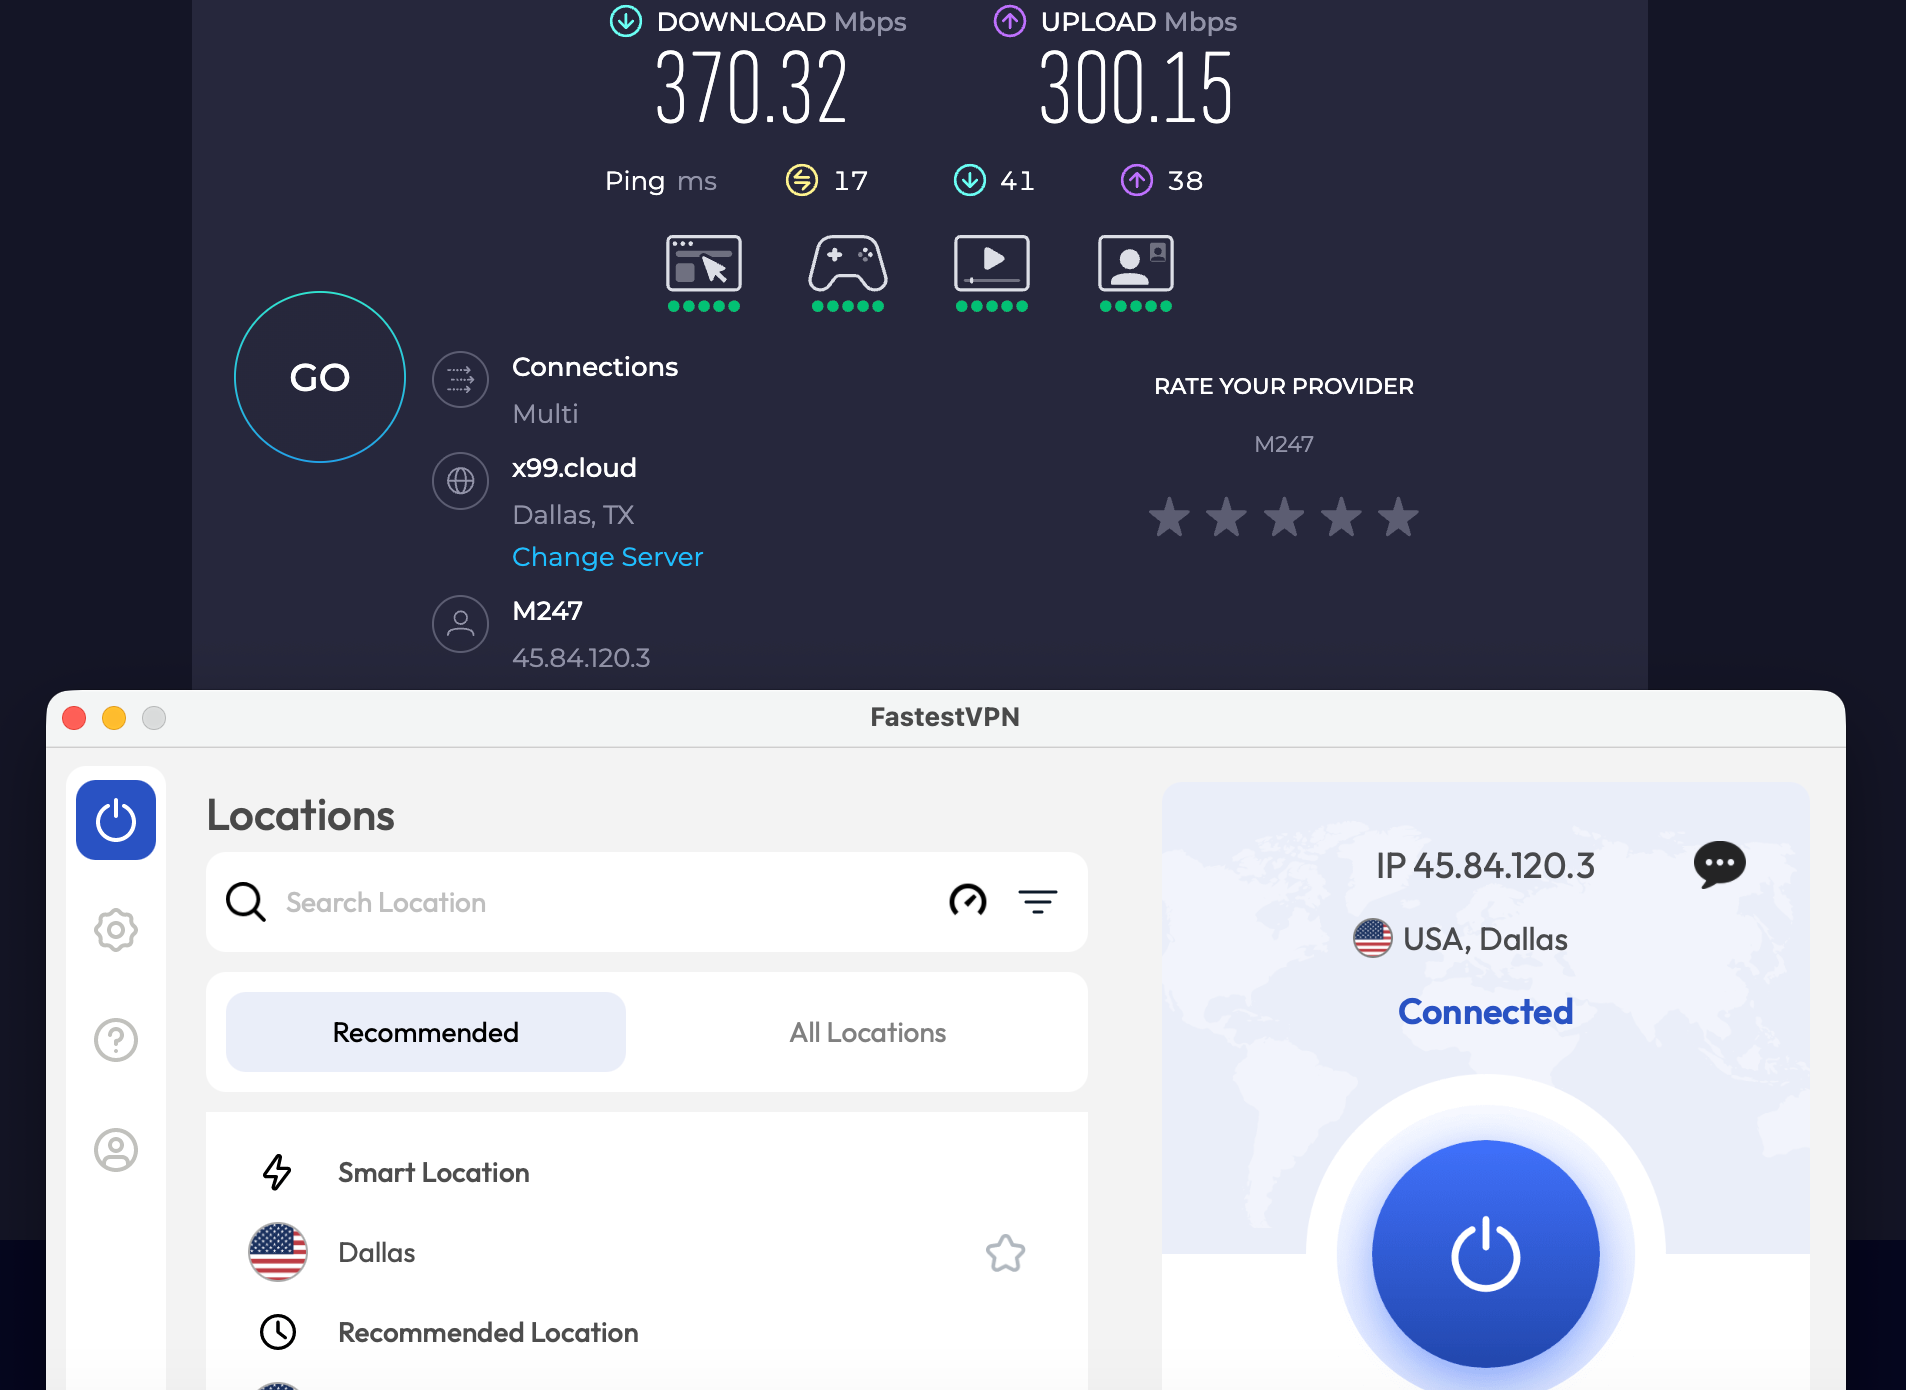Click the Search Location field

click(x=500, y=901)
